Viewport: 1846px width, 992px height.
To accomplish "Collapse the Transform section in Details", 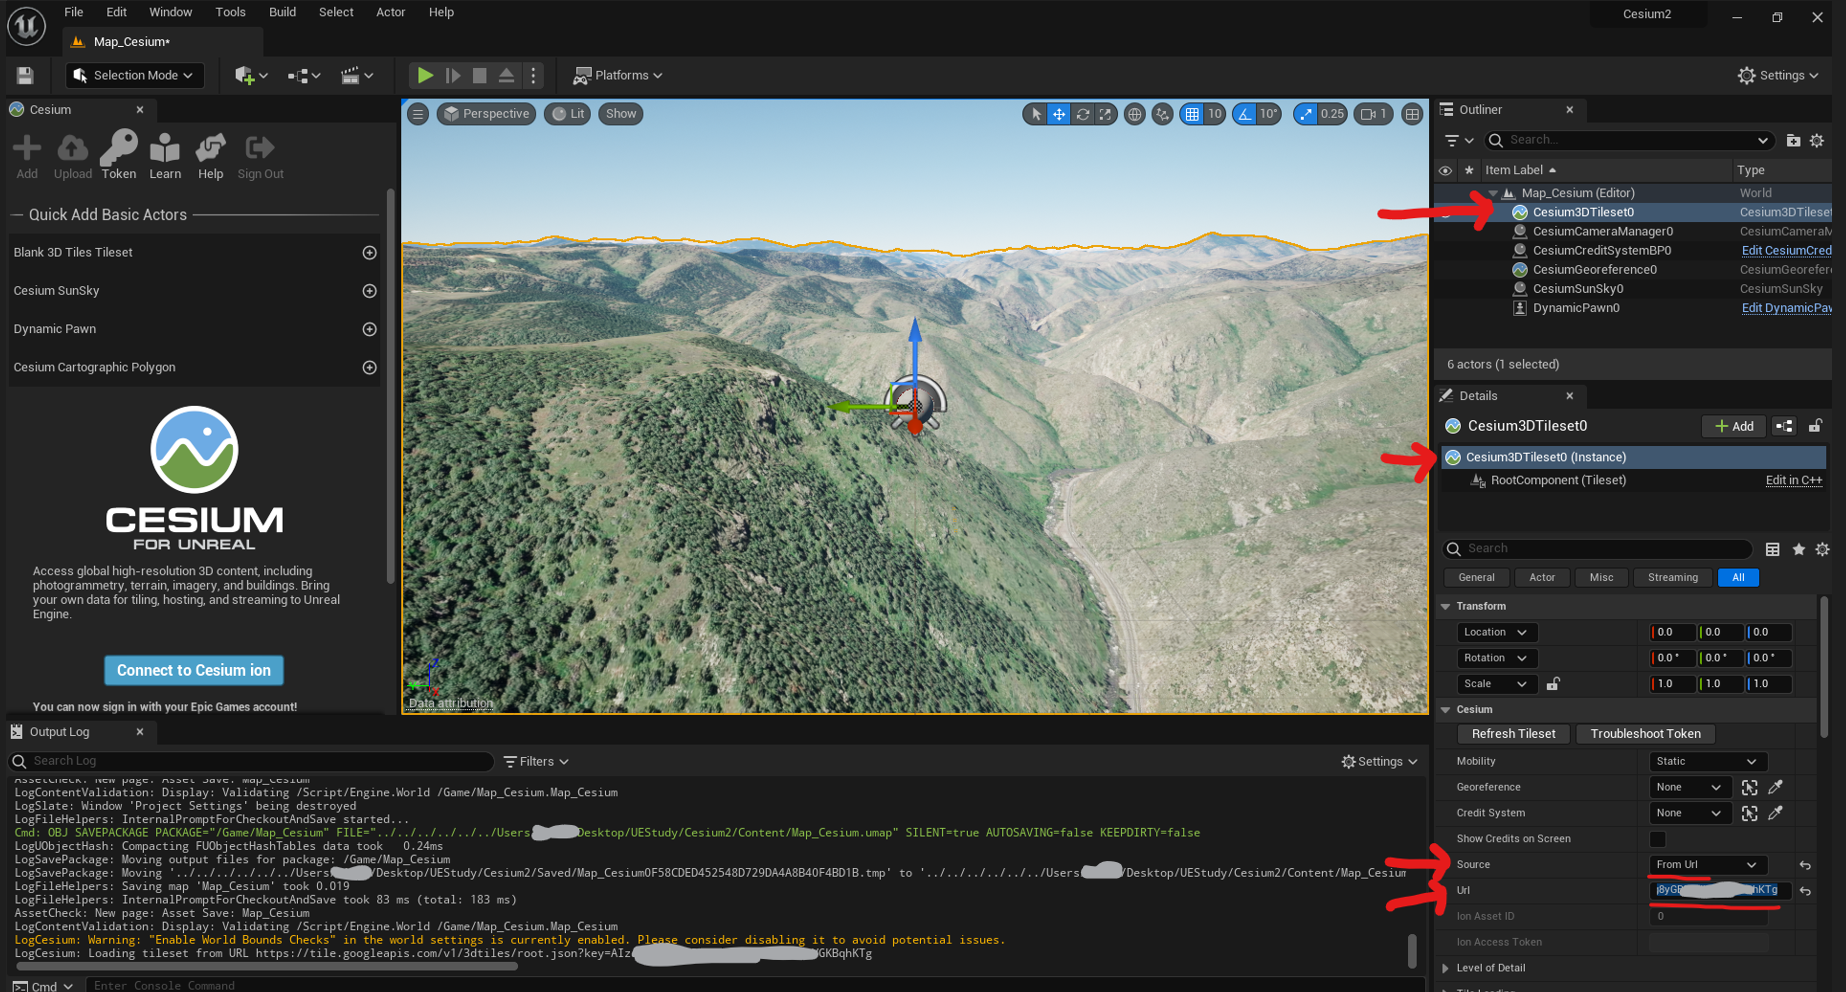I will pos(1444,606).
